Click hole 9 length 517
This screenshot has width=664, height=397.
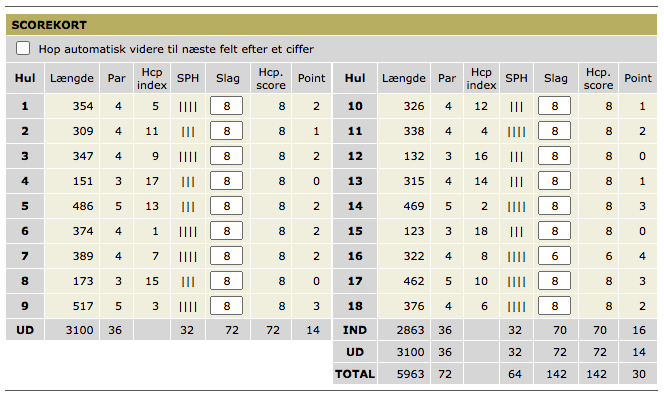point(83,306)
